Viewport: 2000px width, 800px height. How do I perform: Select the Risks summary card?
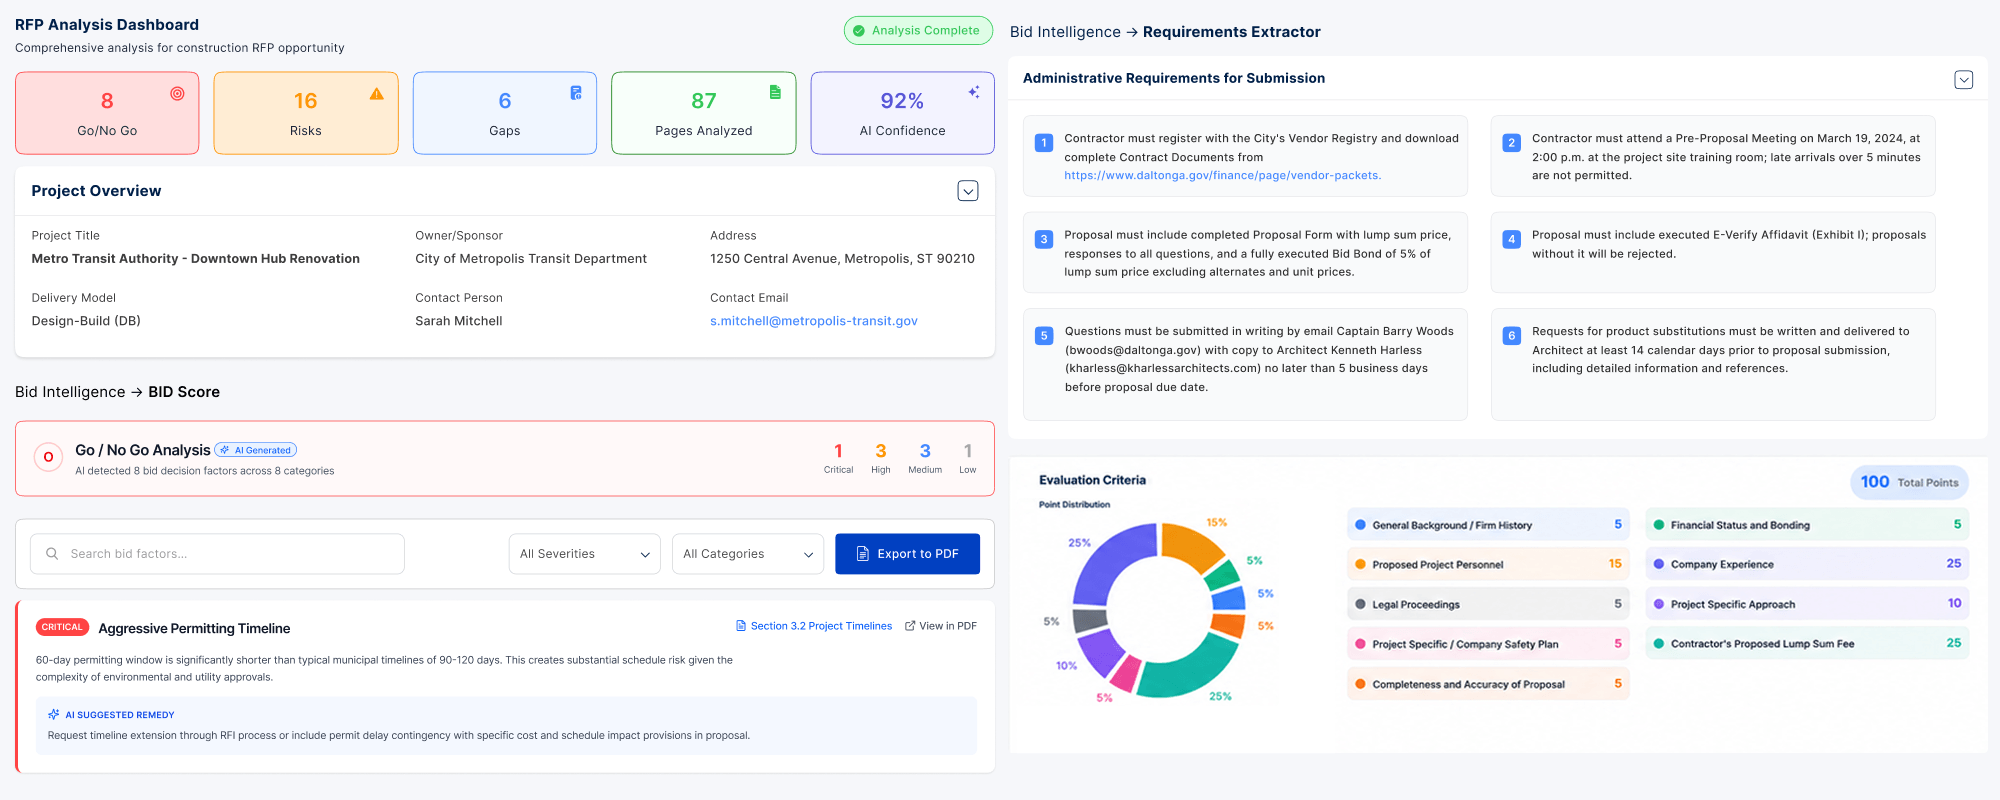click(306, 113)
